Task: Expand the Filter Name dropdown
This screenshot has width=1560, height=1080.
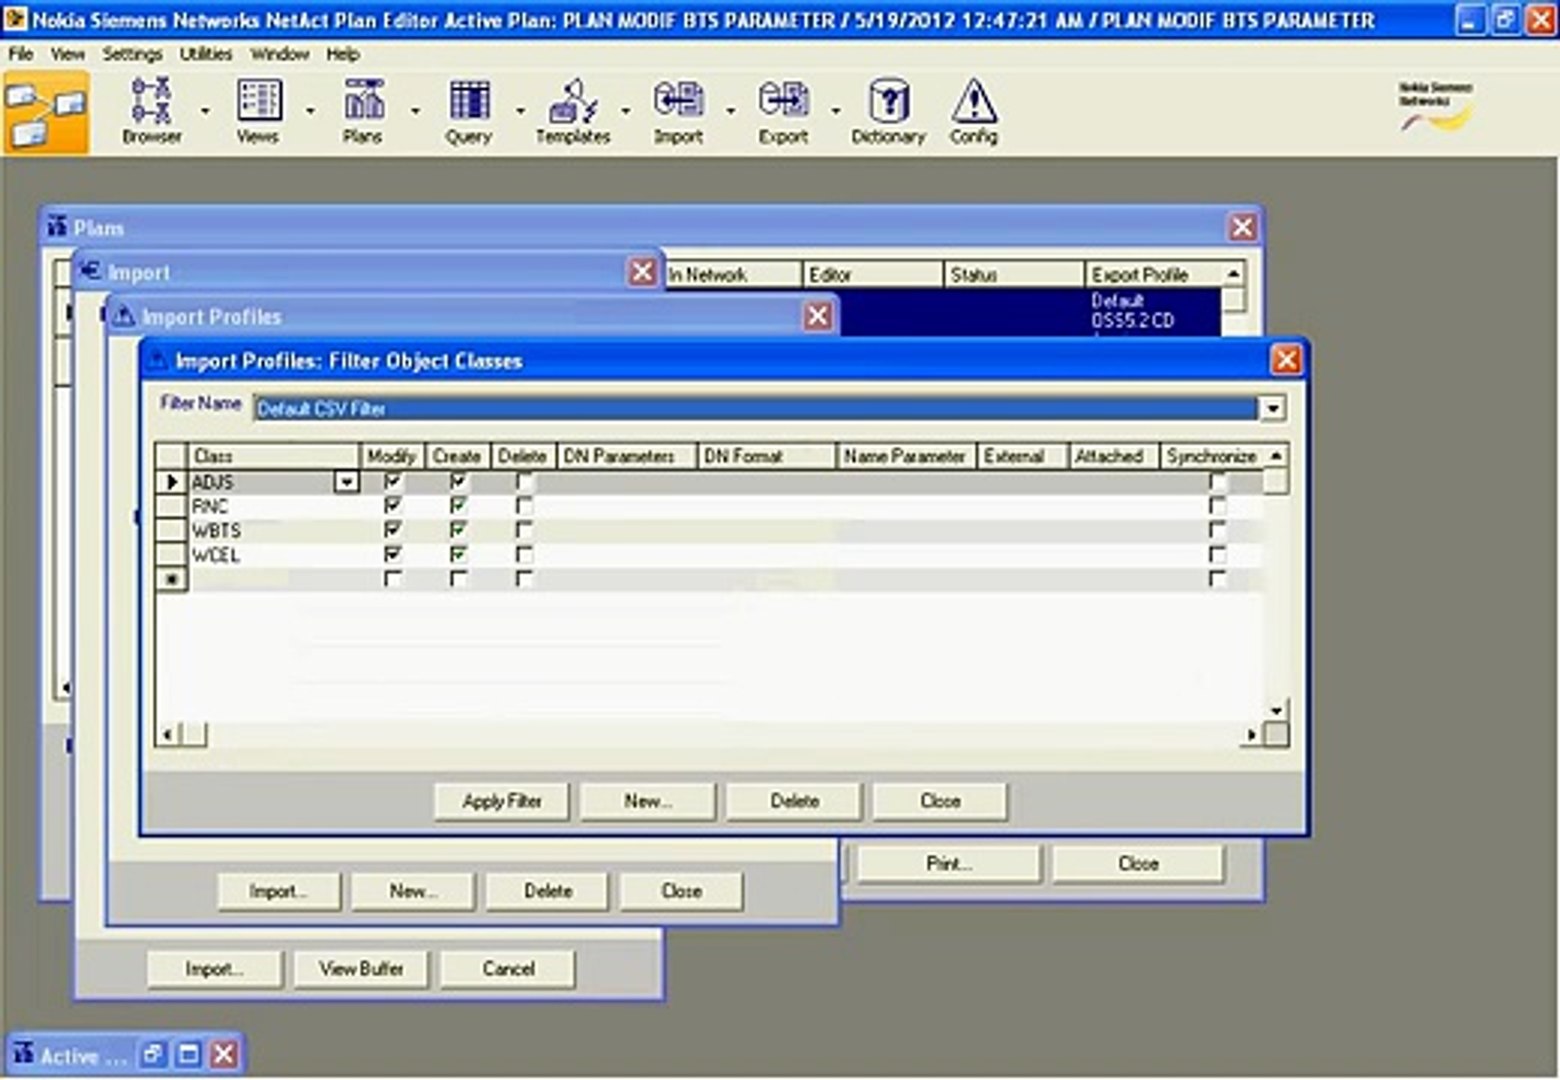Action: coord(1272,408)
